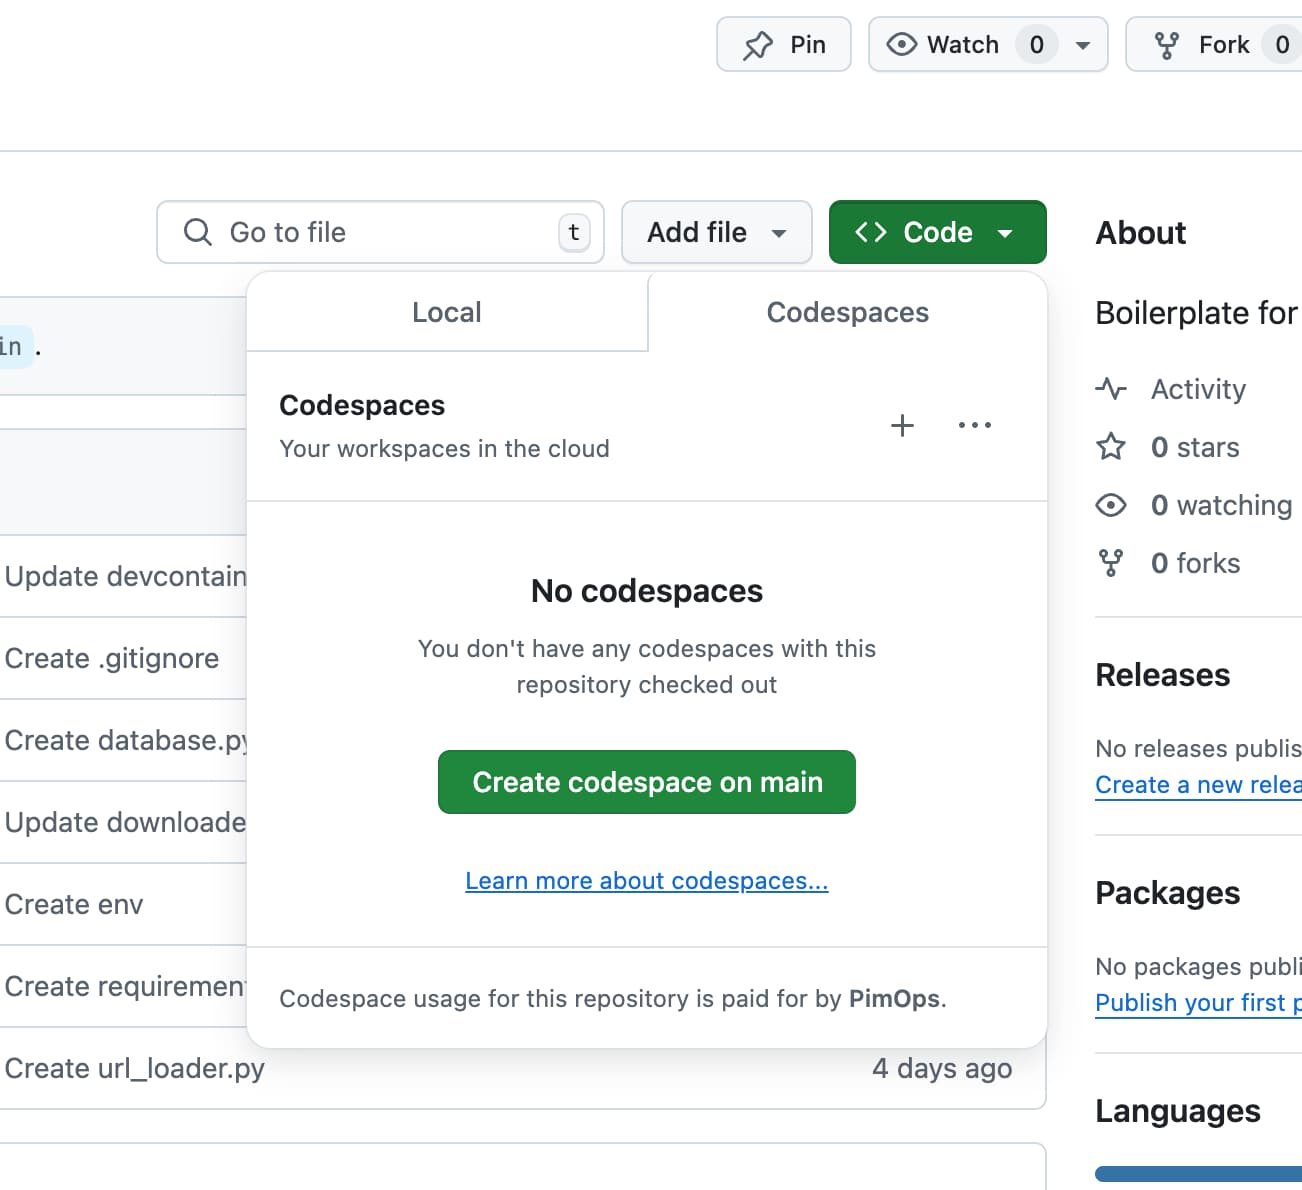Click the eye icon next to 0 watching
The image size is (1302, 1190).
pyautogui.click(x=1111, y=505)
